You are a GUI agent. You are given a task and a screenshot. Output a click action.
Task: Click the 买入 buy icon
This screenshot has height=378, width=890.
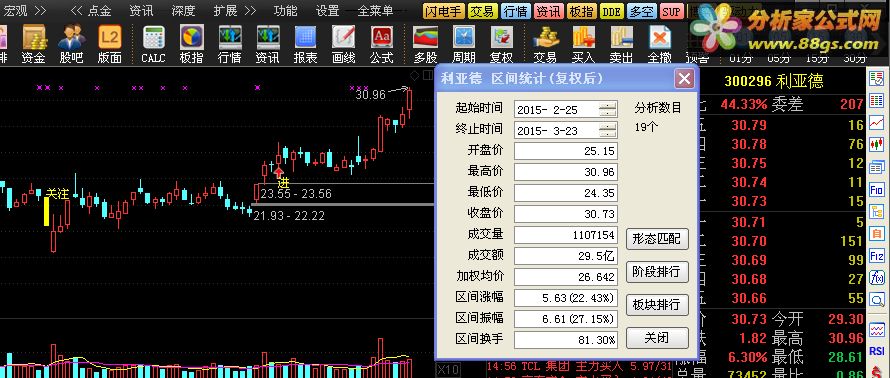pos(583,44)
